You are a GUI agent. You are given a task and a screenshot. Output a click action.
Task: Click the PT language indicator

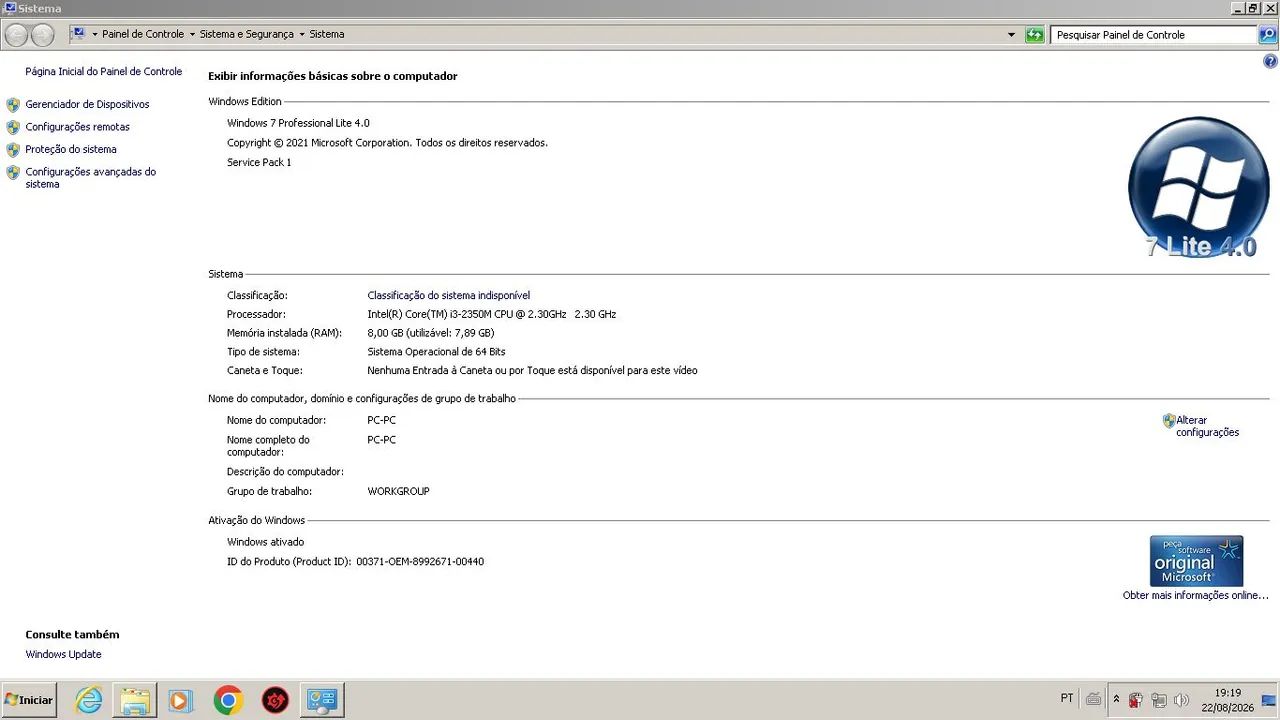[1067, 698]
